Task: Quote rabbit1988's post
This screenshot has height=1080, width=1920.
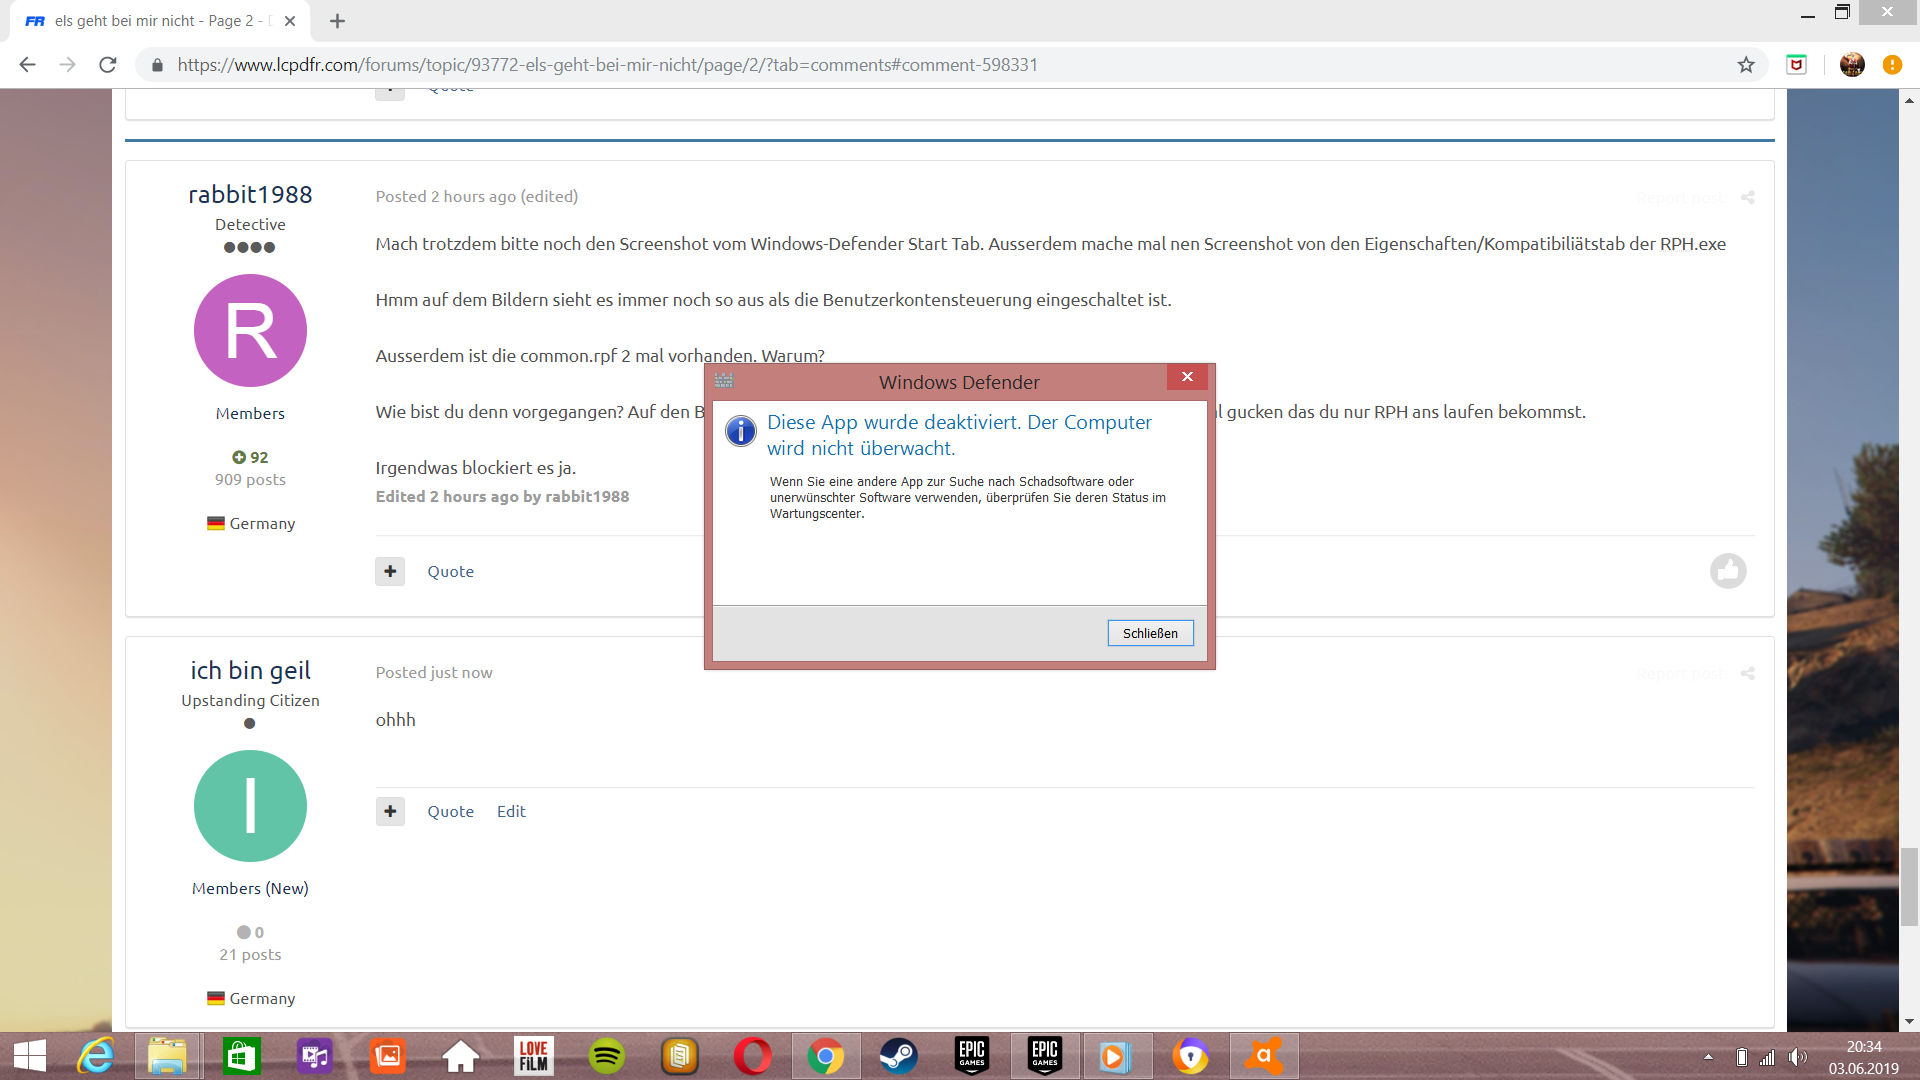Action: tap(450, 571)
